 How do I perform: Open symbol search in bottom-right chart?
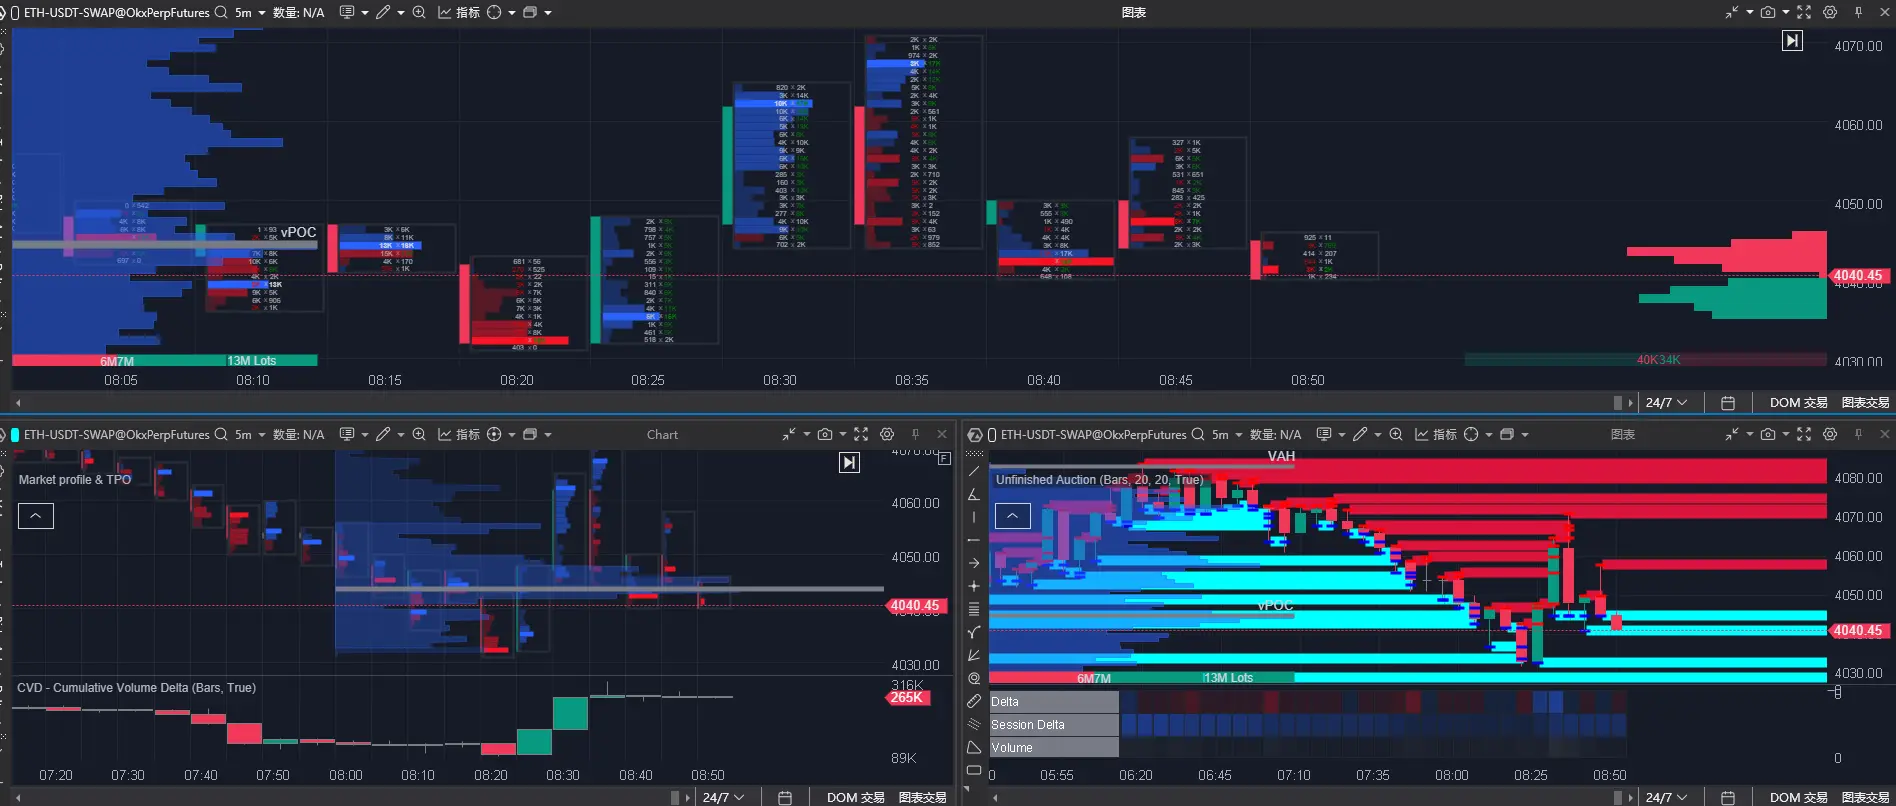[1198, 435]
